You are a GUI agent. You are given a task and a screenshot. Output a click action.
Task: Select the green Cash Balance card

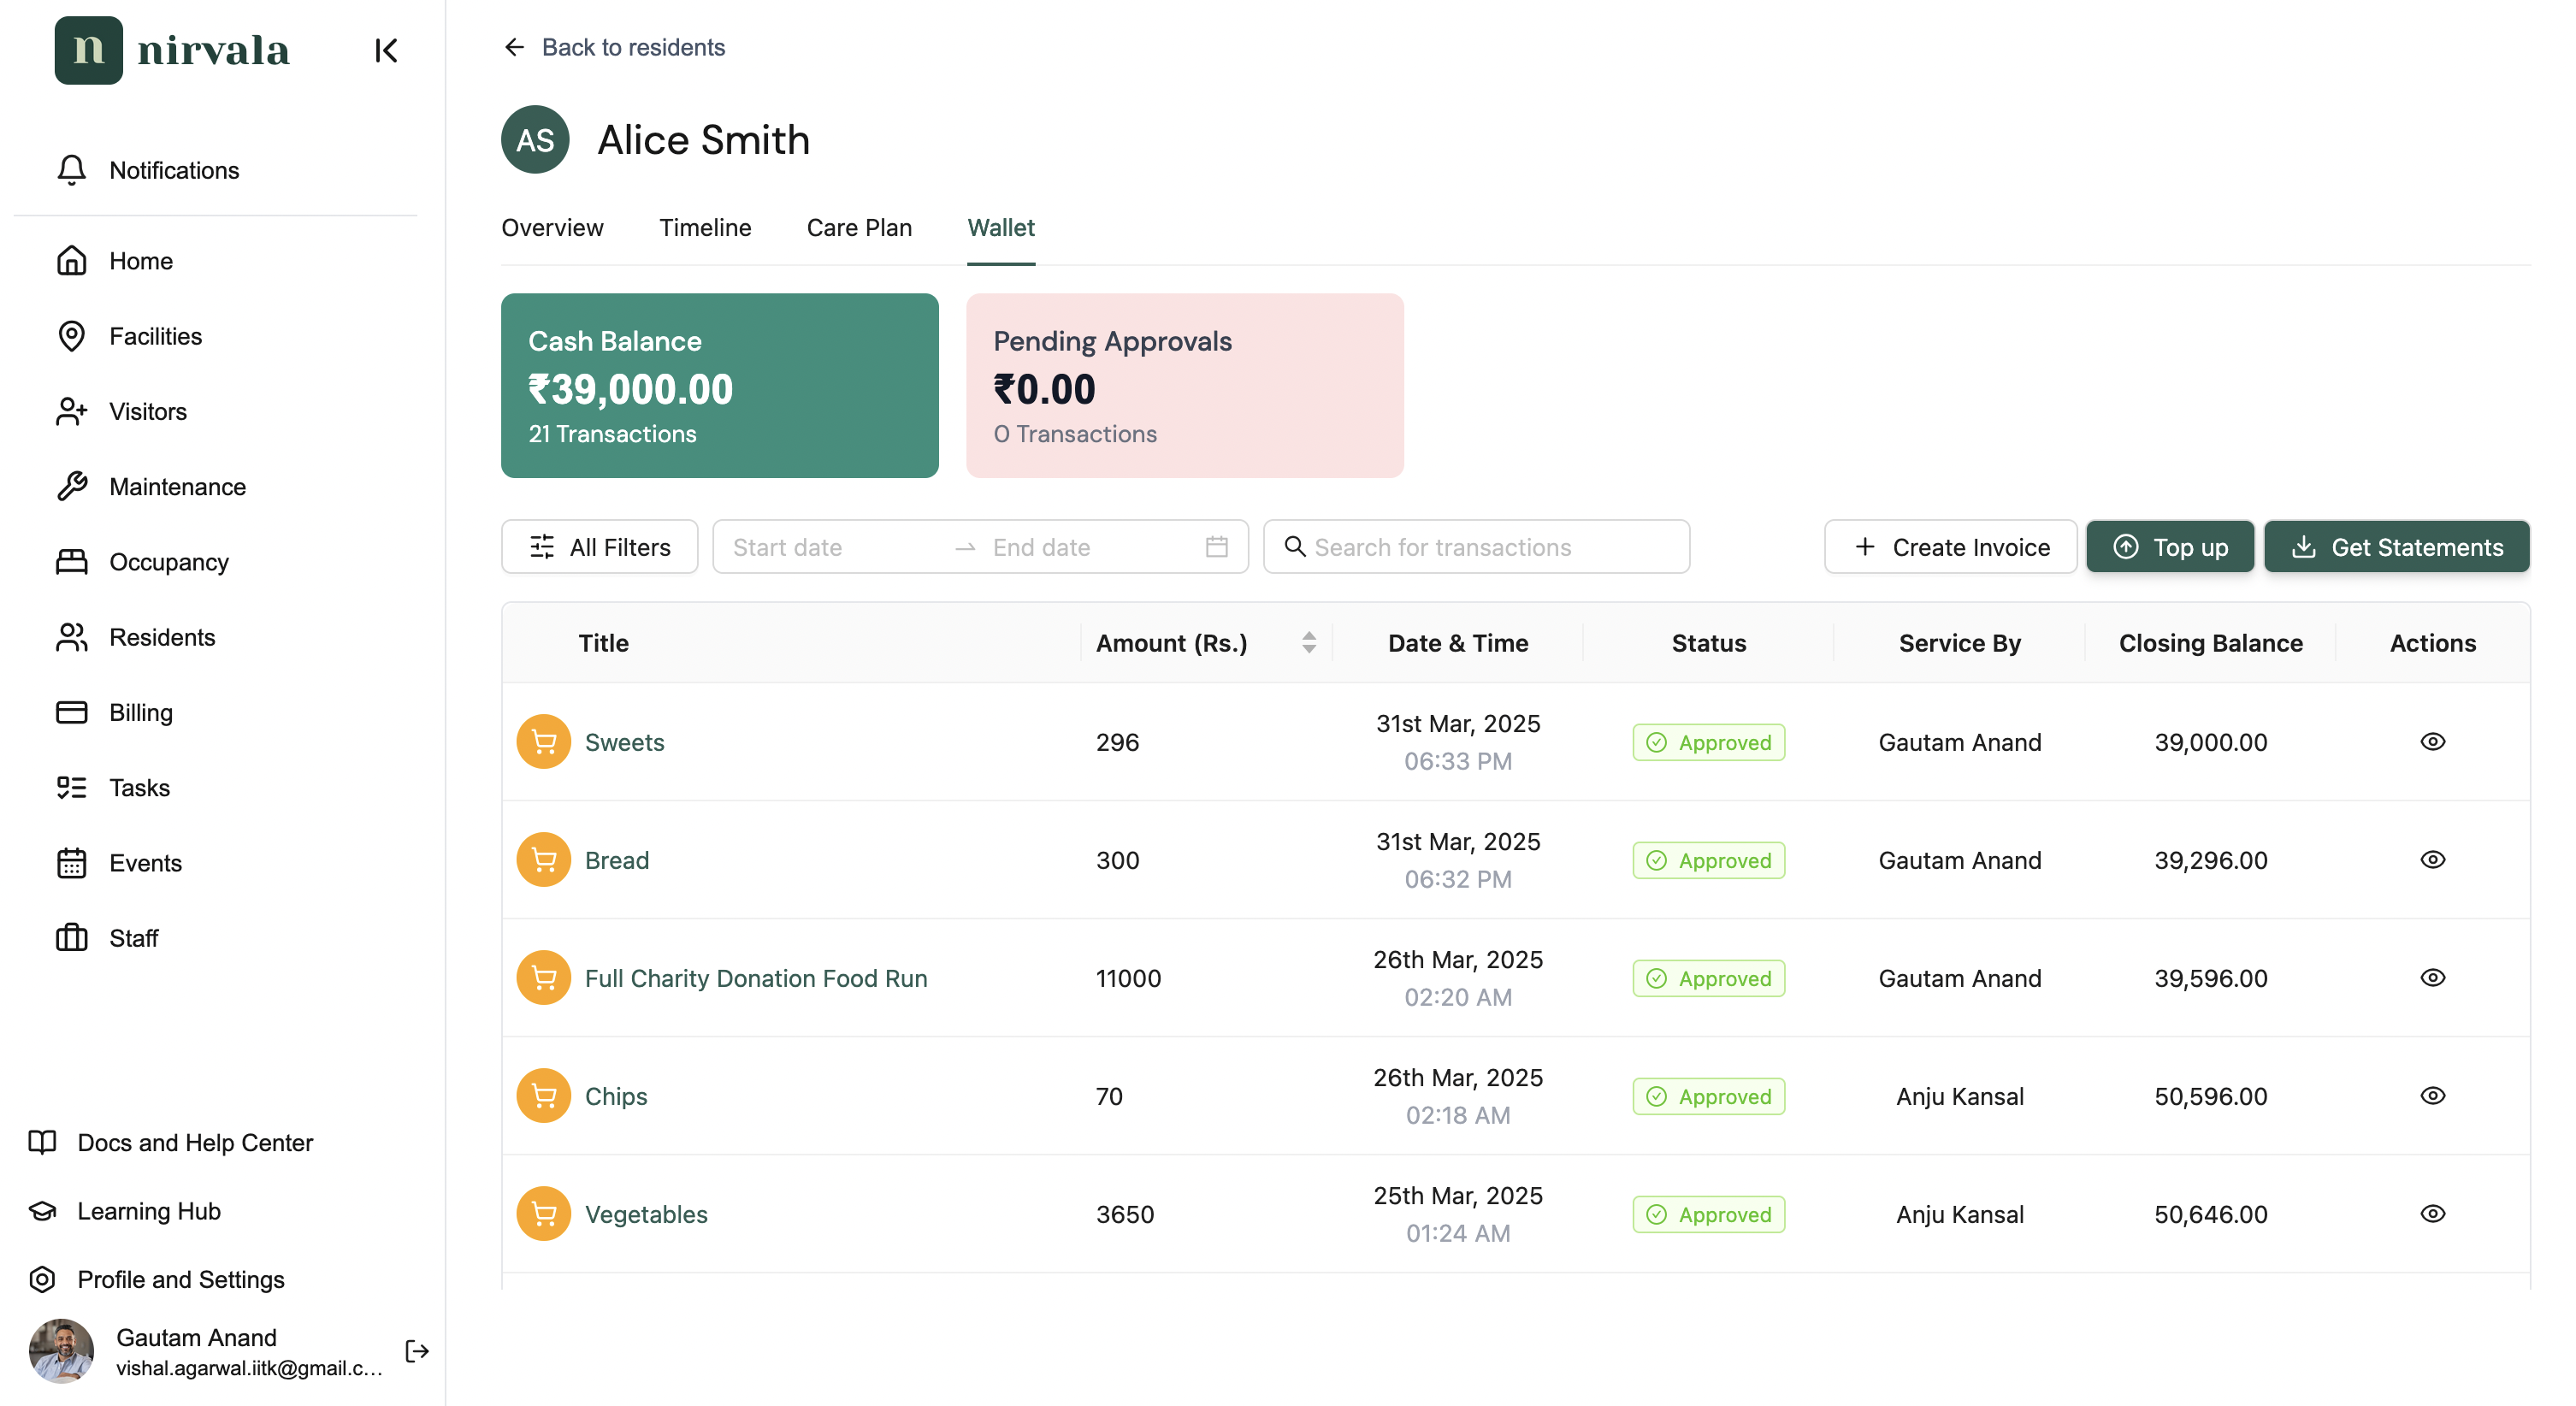pos(719,385)
